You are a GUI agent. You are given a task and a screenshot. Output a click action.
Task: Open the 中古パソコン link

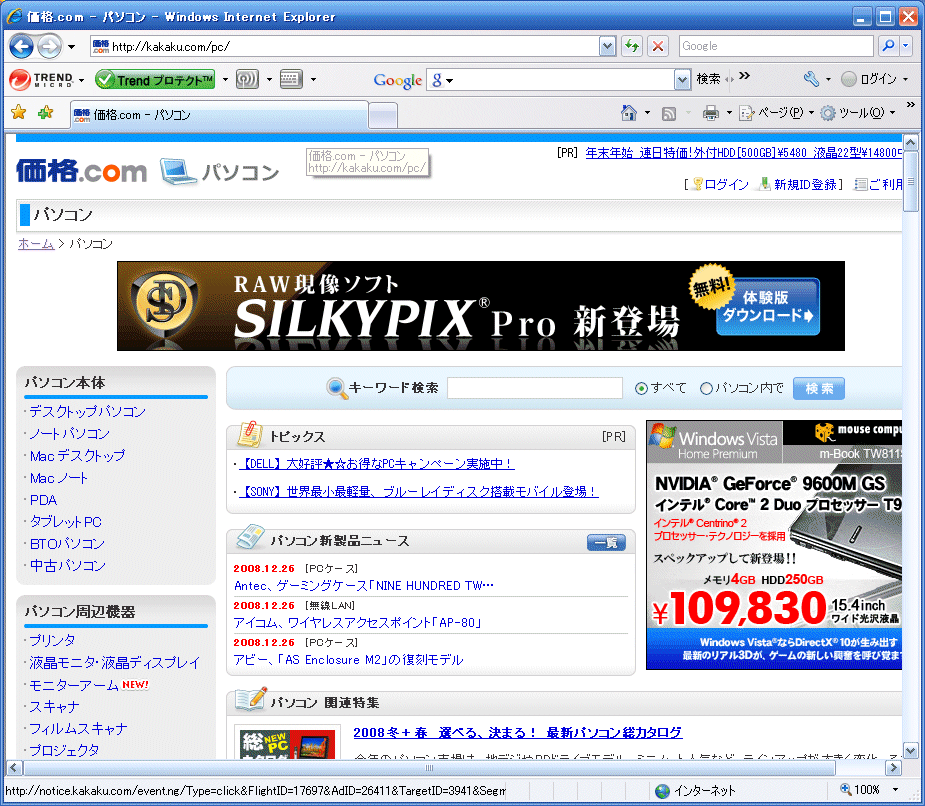[68, 565]
